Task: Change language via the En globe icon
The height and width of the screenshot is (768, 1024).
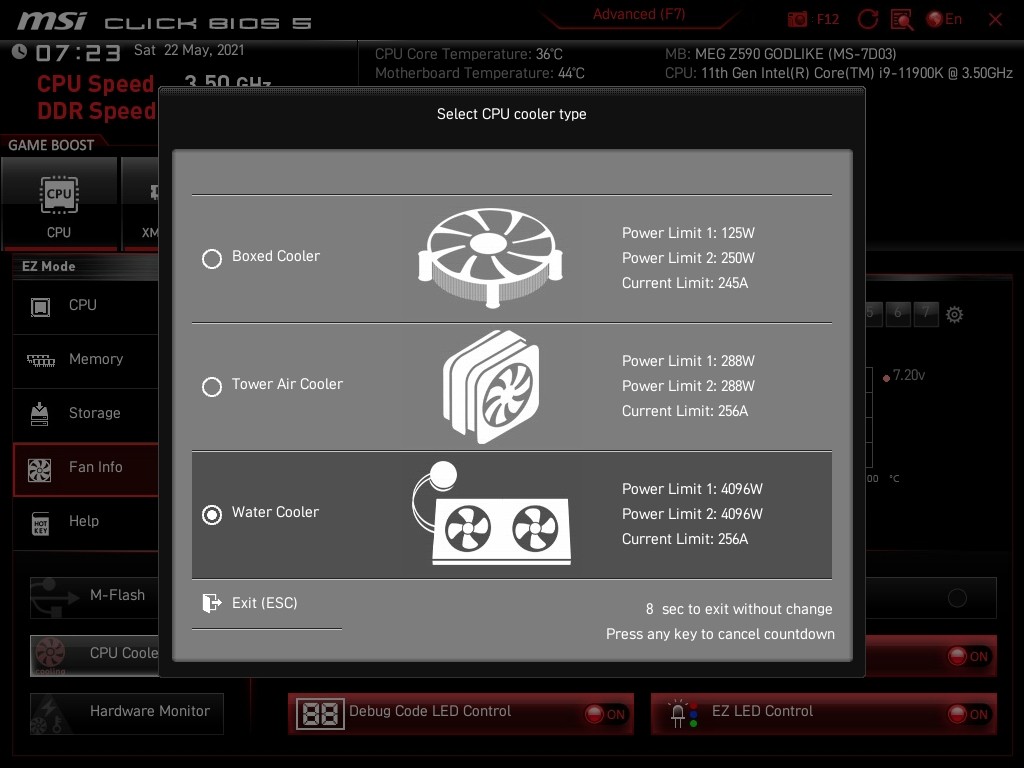Action: pyautogui.click(x=944, y=19)
